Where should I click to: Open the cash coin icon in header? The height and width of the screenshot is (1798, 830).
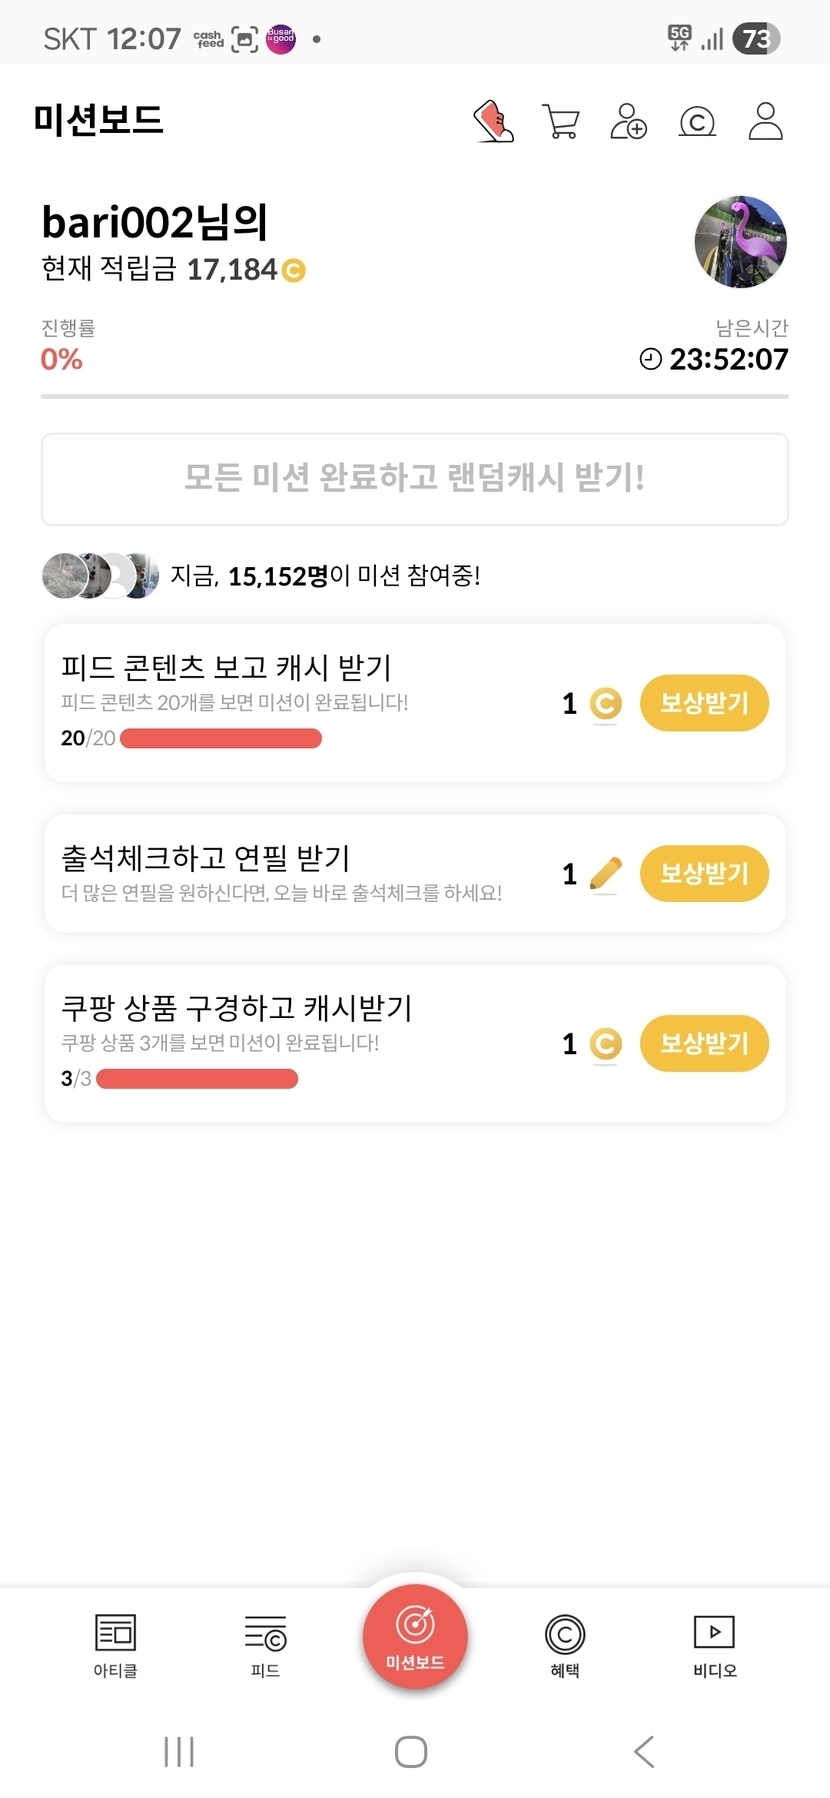(x=697, y=122)
